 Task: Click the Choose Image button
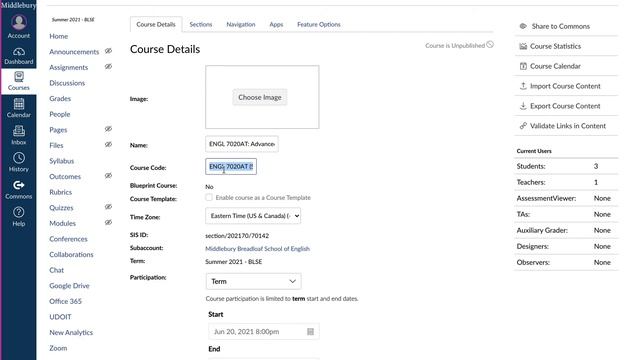[x=260, y=98]
